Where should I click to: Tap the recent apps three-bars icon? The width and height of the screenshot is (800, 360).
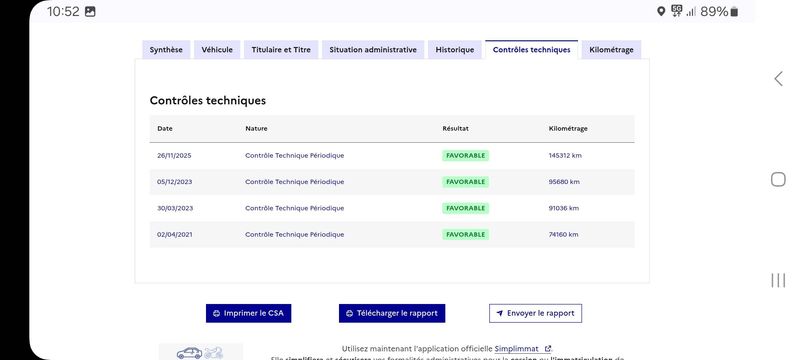click(778, 280)
